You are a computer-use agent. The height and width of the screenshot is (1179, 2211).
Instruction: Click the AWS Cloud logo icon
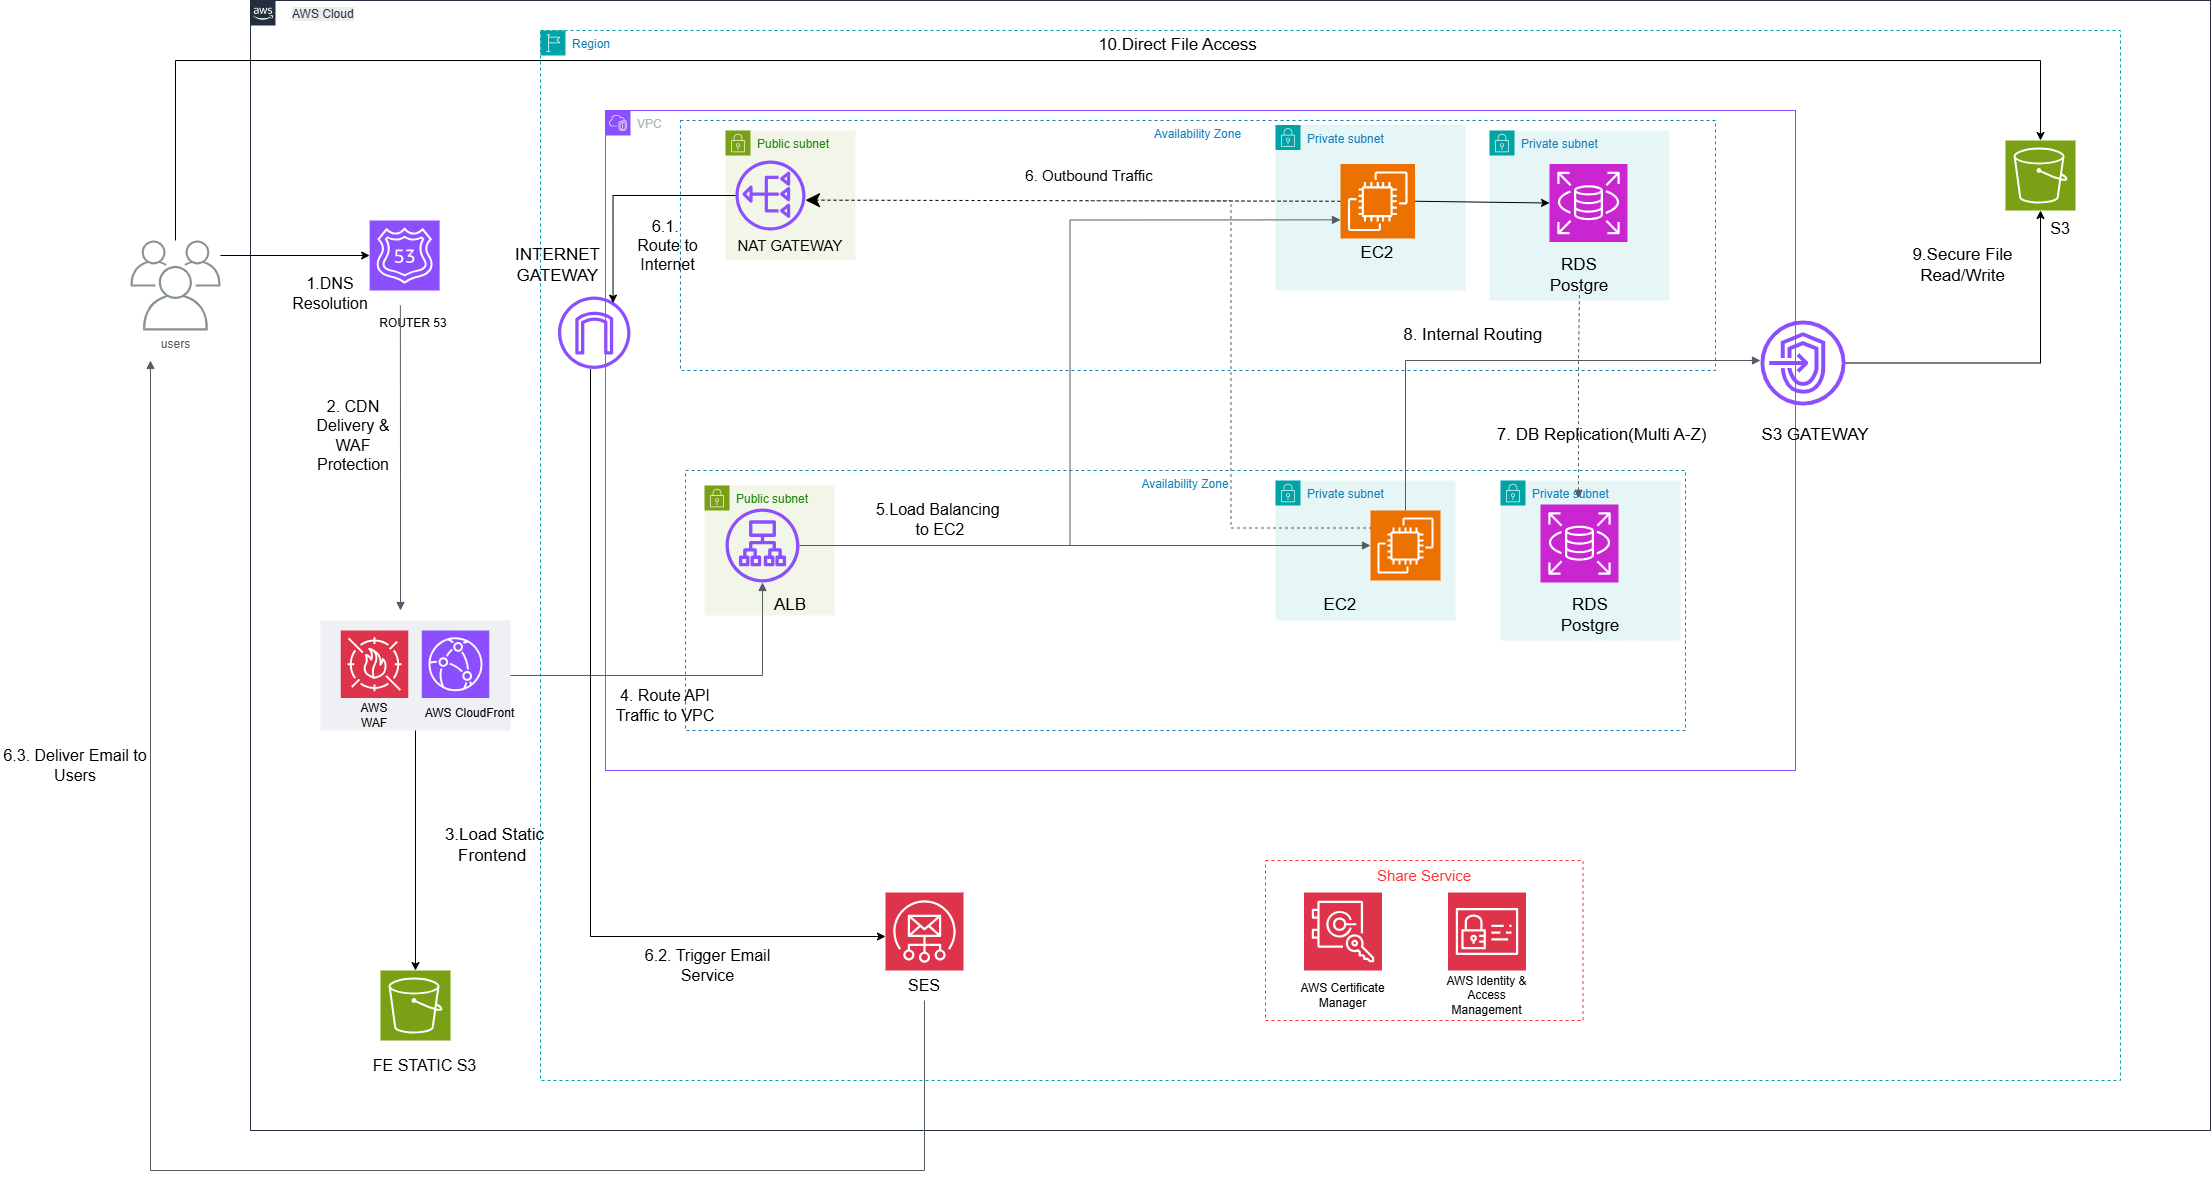click(263, 13)
